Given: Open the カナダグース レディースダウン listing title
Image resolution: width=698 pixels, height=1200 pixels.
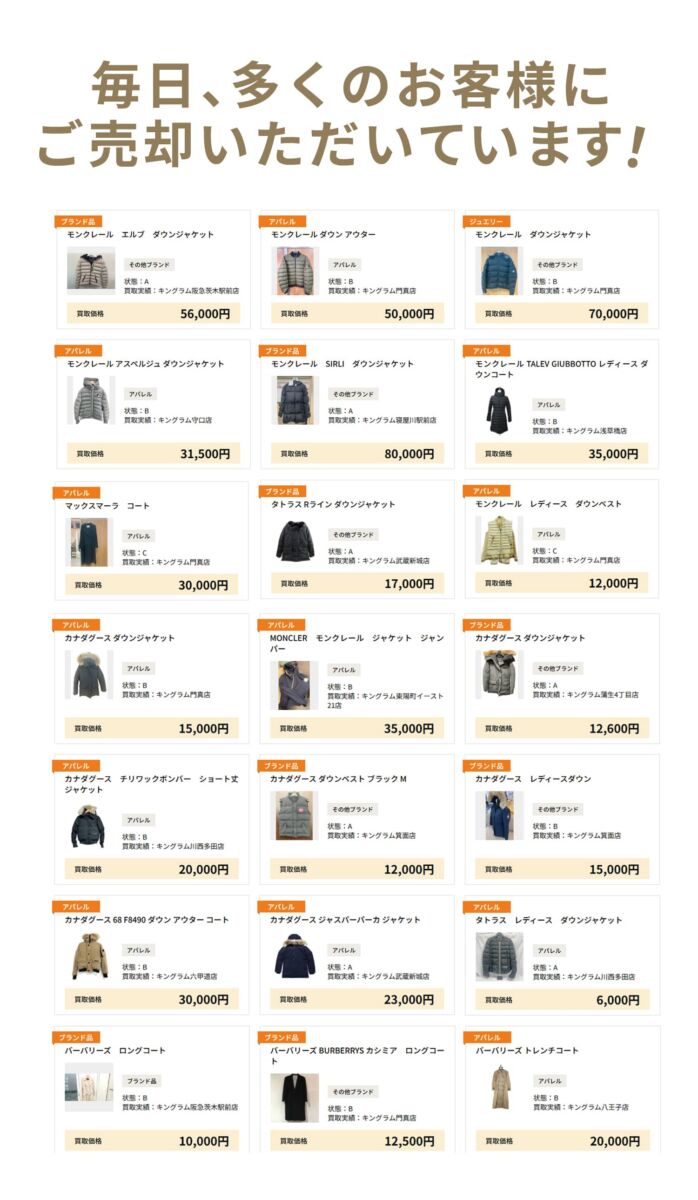Looking at the screenshot, I should click(533, 779).
